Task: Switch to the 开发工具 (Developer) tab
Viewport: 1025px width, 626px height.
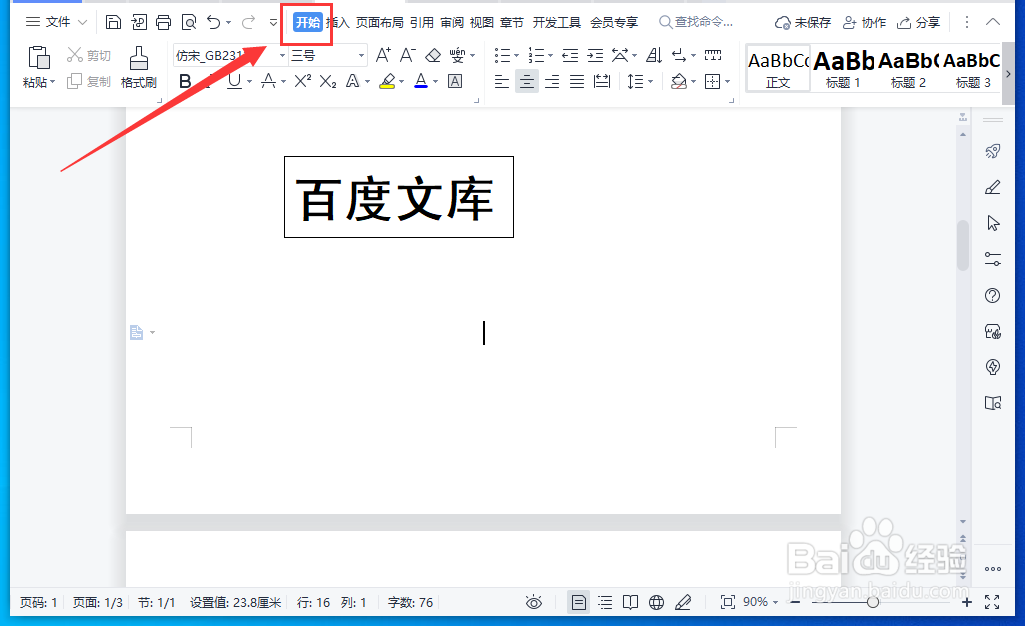Action: click(556, 22)
